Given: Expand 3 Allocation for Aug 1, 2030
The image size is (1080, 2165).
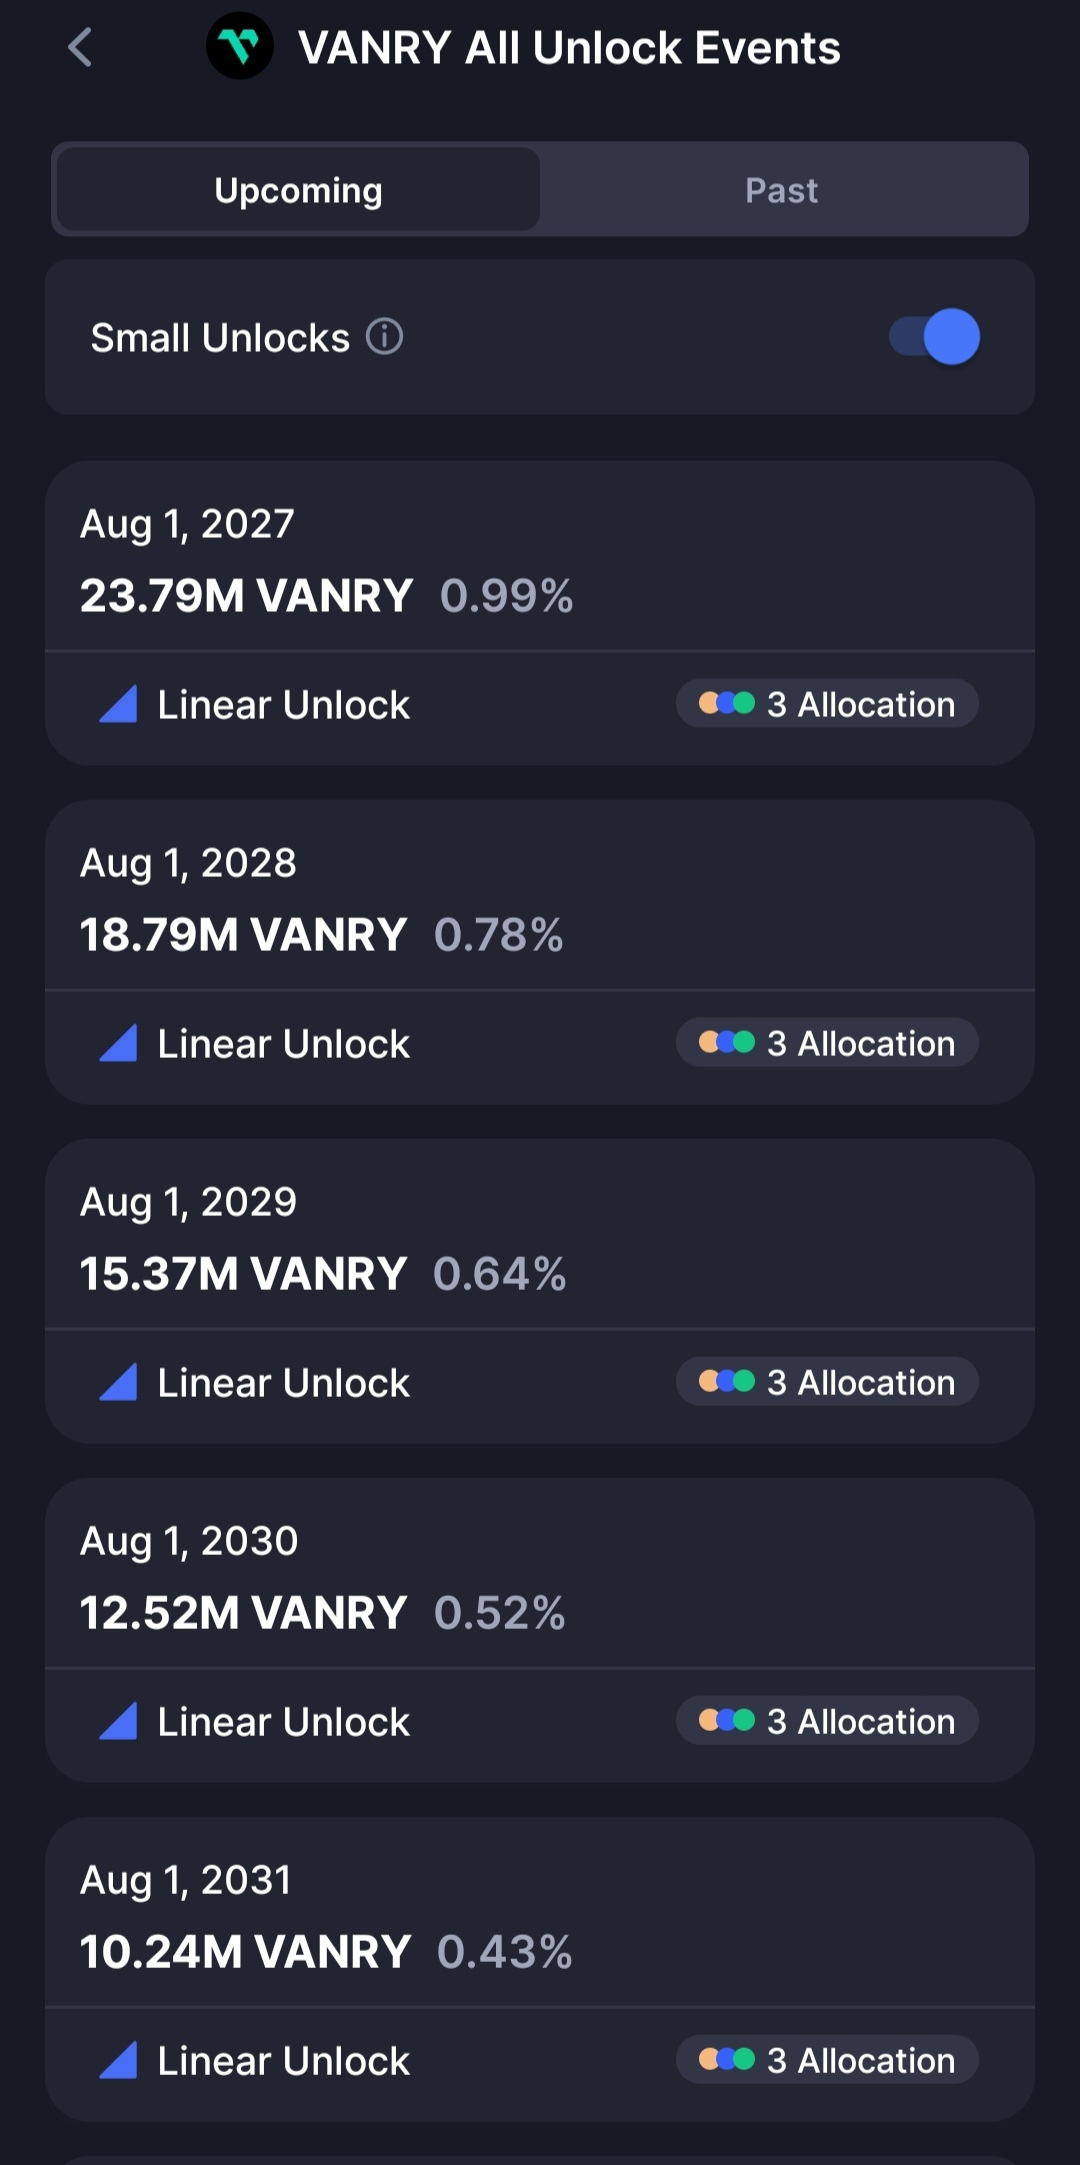Looking at the screenshot, I should (827, 1721).
